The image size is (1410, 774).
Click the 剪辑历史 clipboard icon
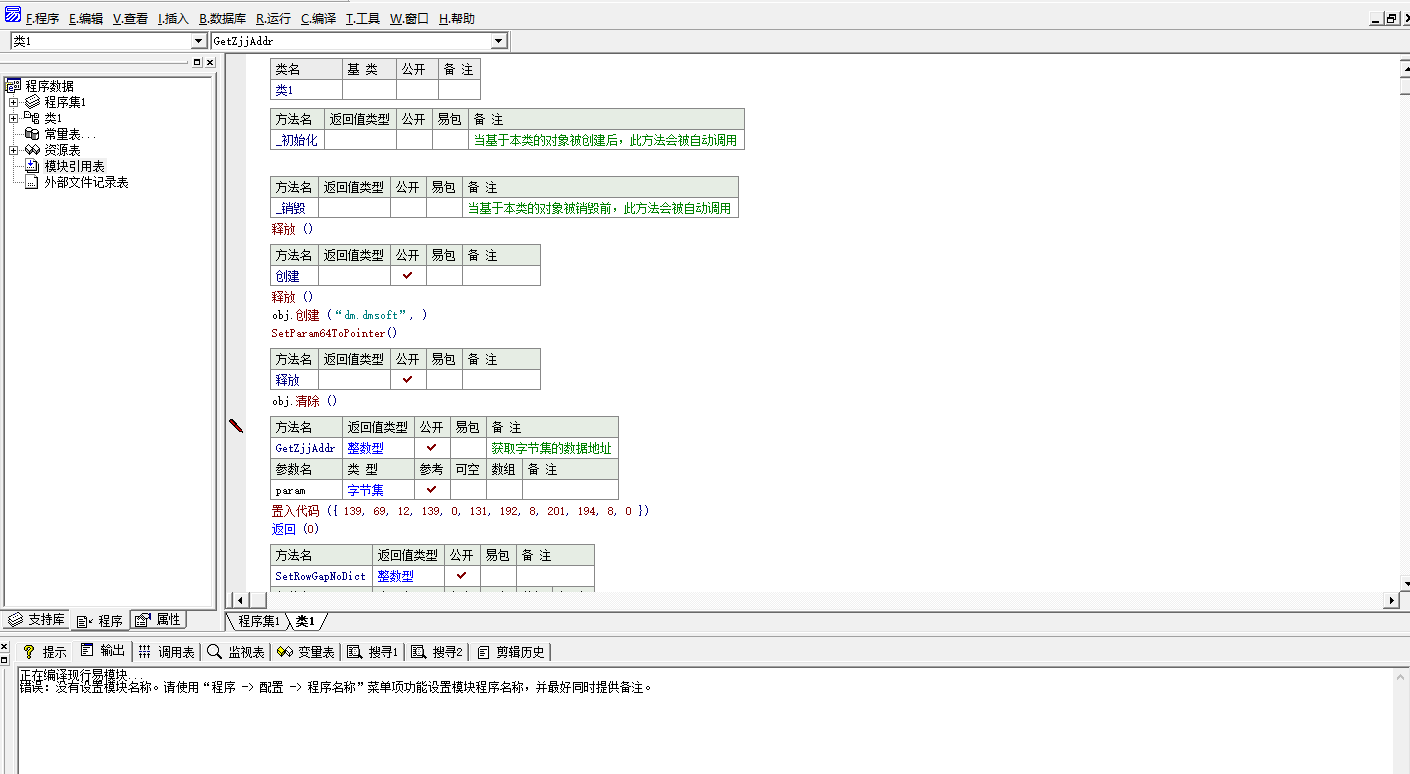[x=483, y=651]
